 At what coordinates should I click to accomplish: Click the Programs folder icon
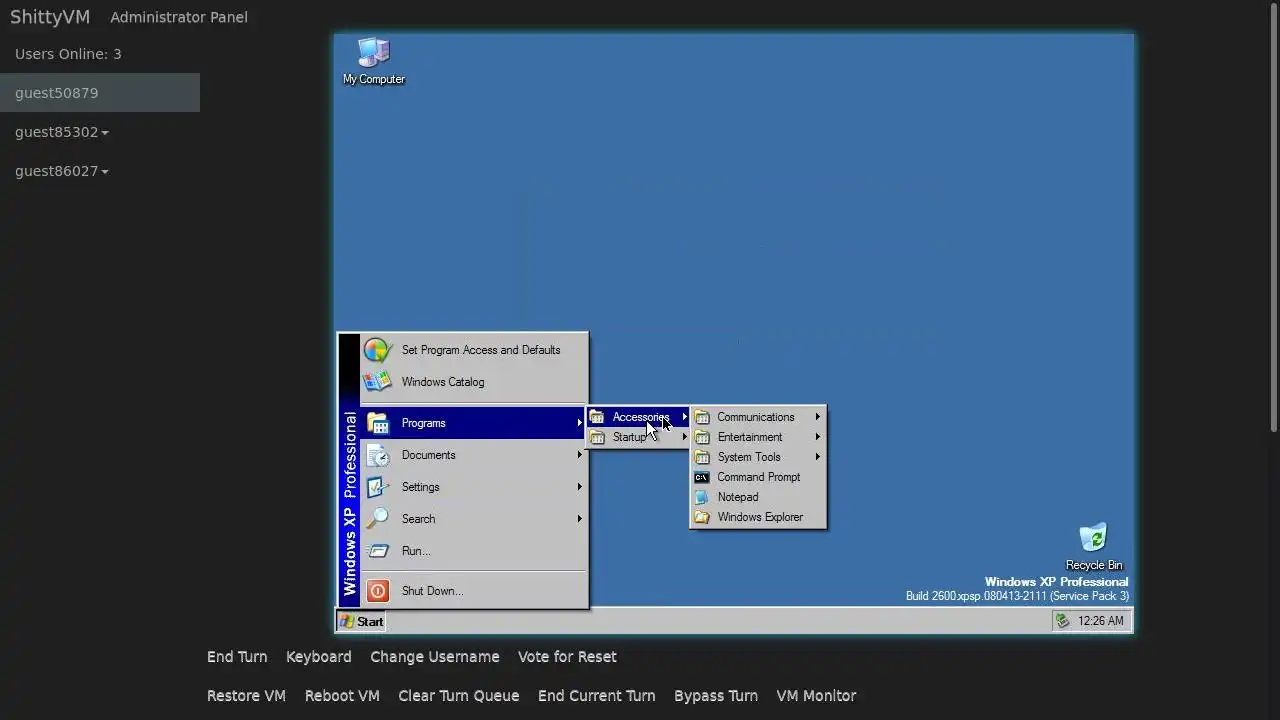377,423
